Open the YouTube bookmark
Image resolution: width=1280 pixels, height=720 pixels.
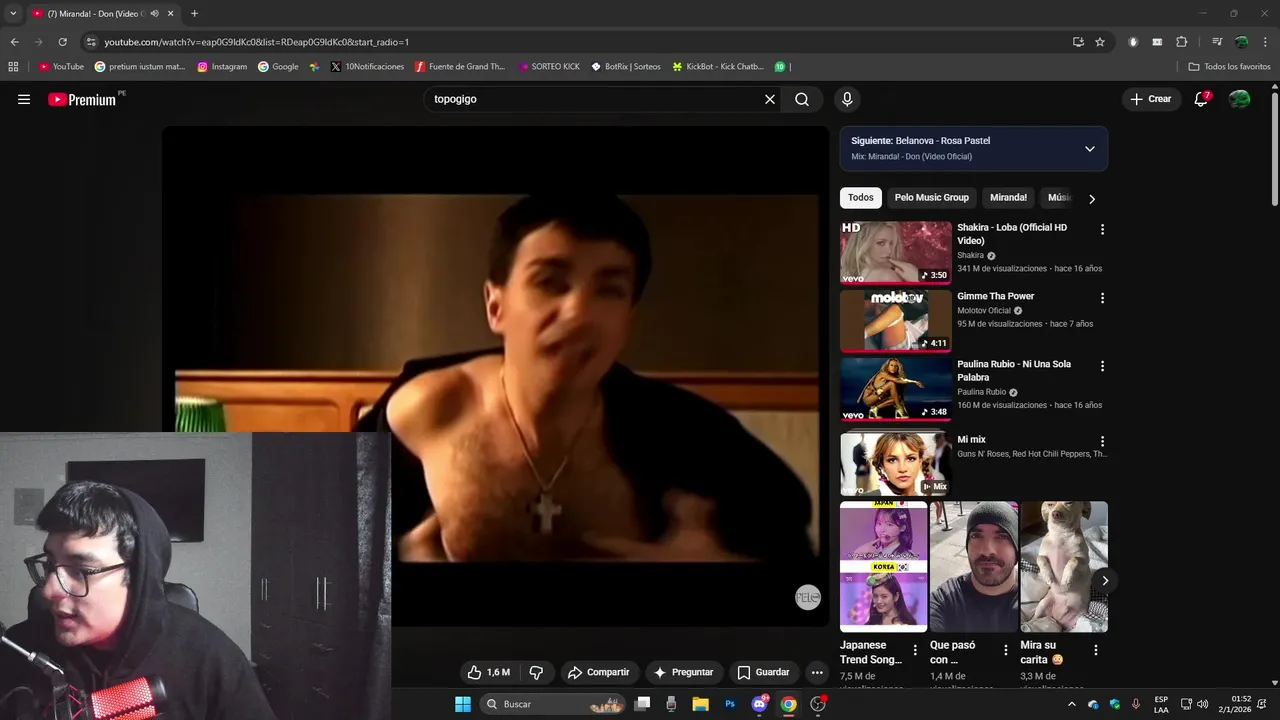[x=61, y=67]
